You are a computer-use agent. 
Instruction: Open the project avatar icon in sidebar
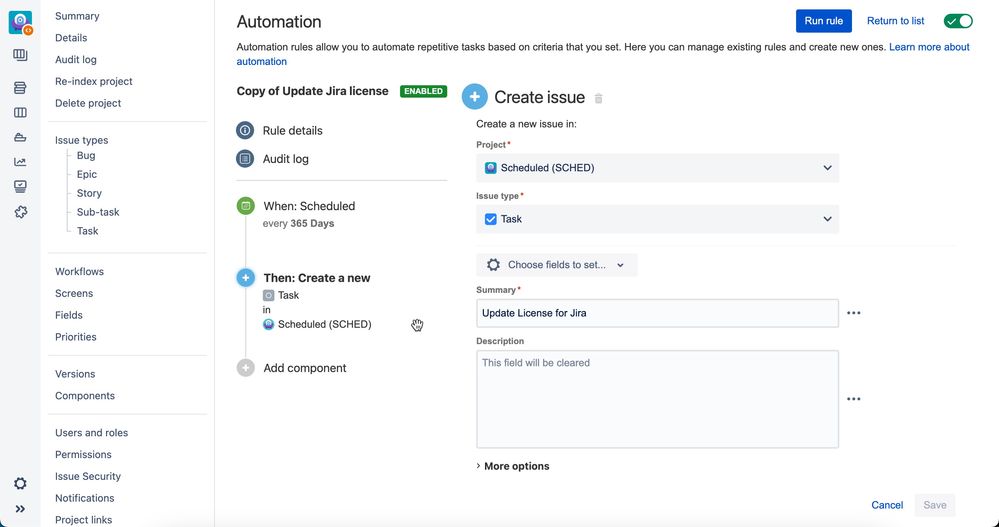[x=20, y=22]
